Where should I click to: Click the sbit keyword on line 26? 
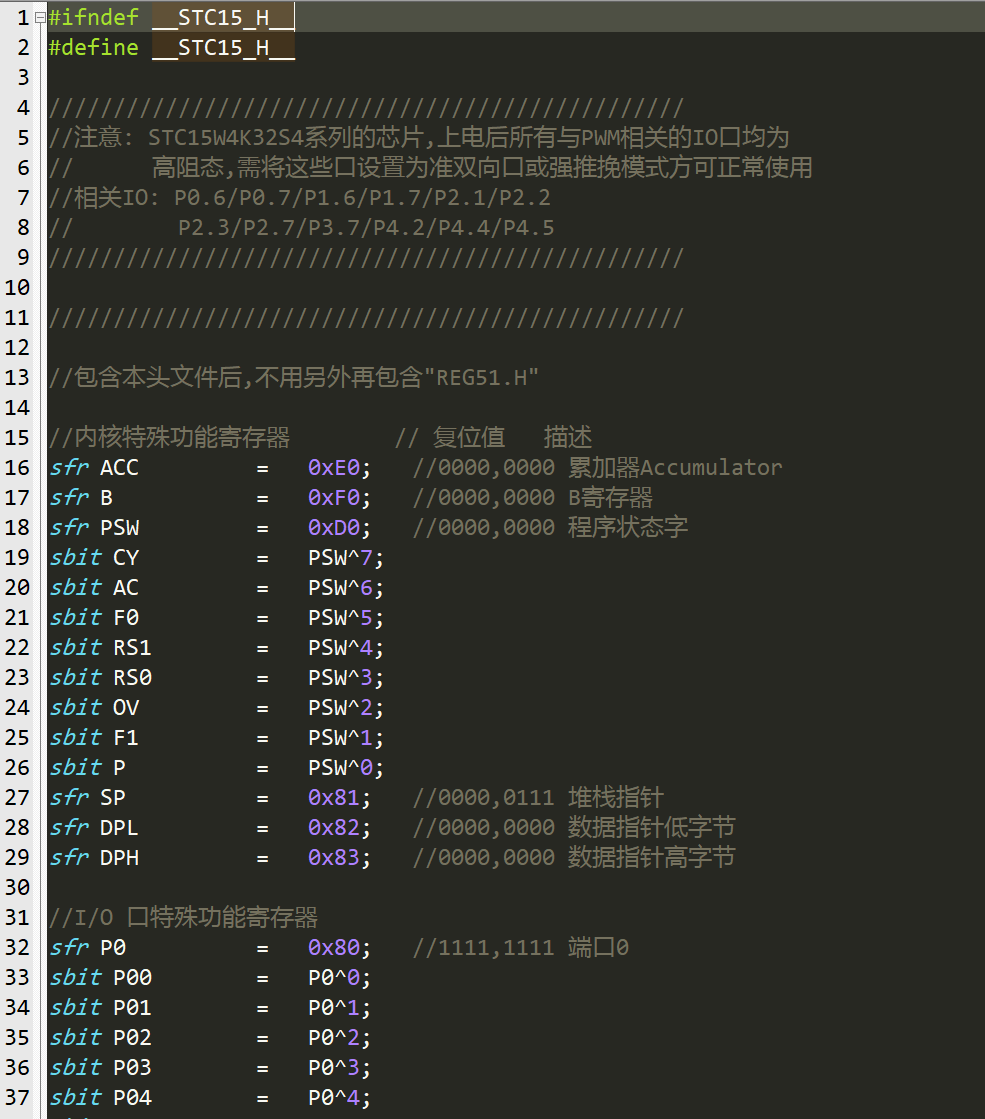click(x=76, y=767)
